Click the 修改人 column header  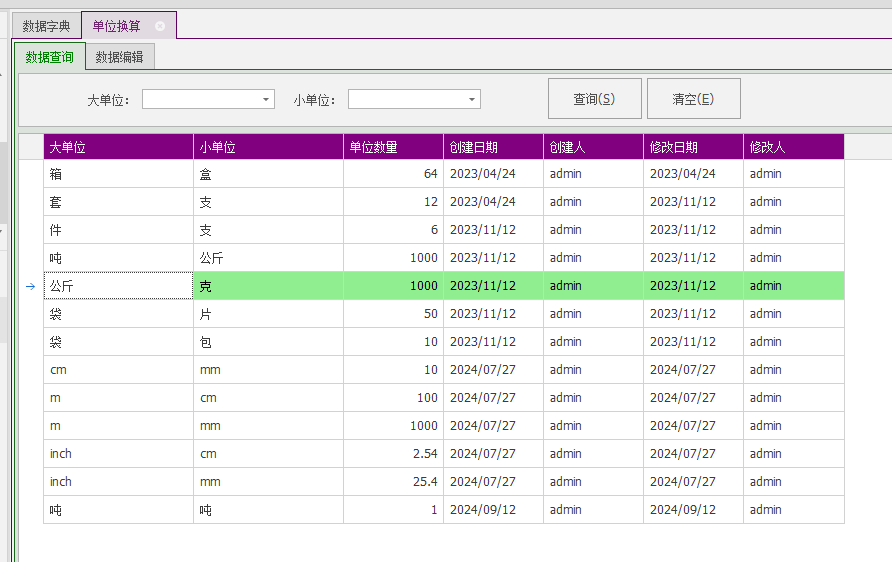point(794,147)
